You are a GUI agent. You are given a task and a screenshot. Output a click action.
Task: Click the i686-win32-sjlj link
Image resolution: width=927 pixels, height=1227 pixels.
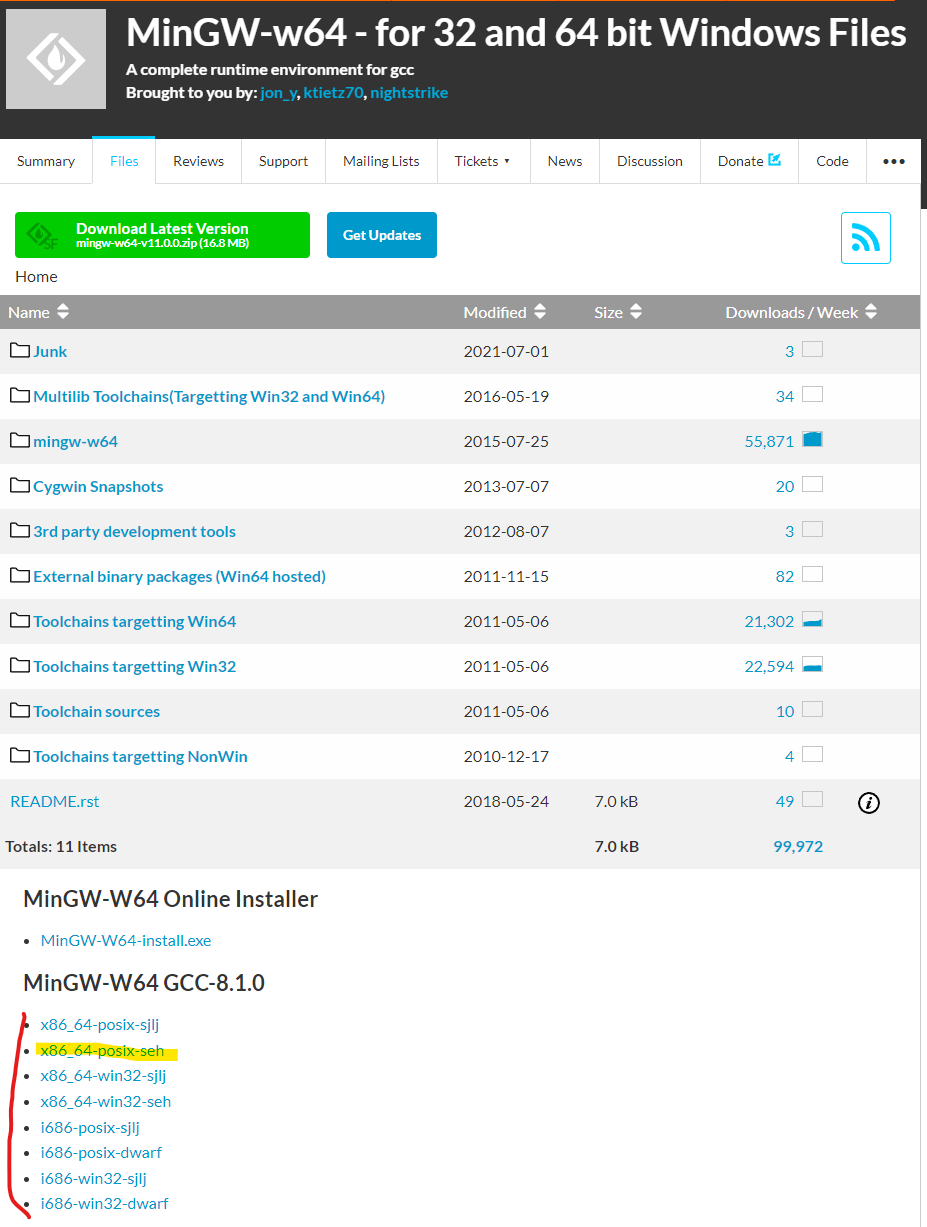(x=94, y=1178)
